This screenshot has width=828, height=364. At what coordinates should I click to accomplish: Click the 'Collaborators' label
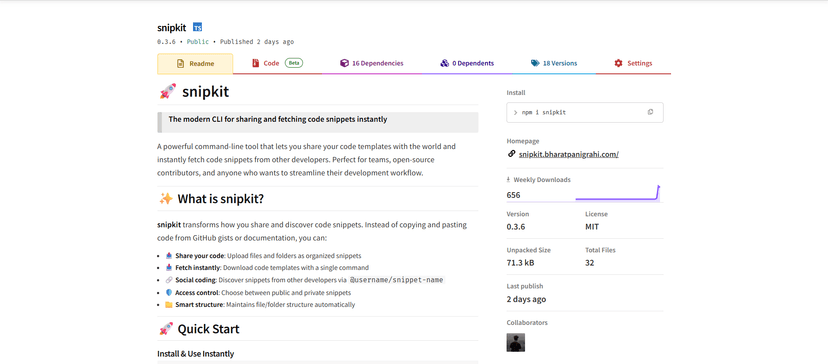pyautogui.click(x=527, y=322)
